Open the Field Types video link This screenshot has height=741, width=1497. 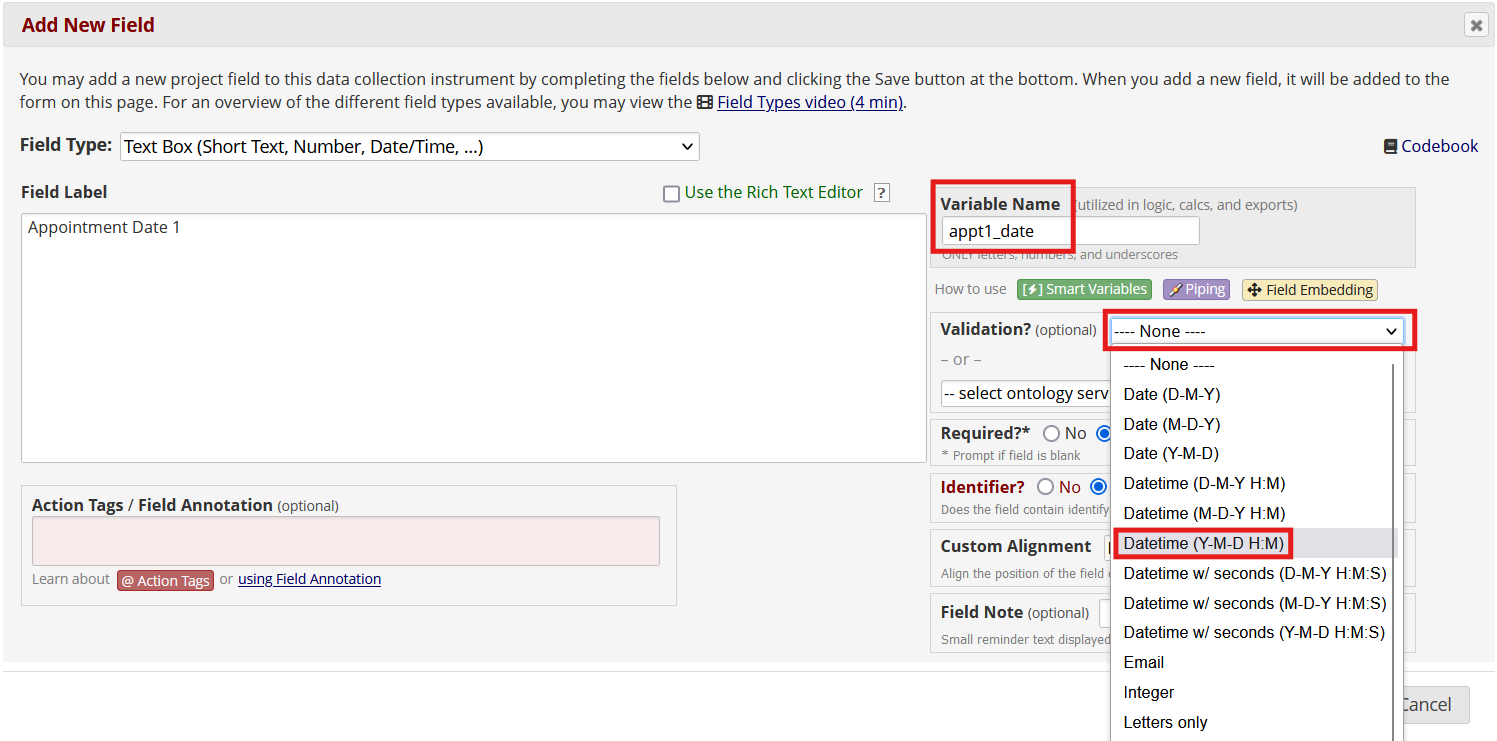pyautogui.click(x=809, y=102)
